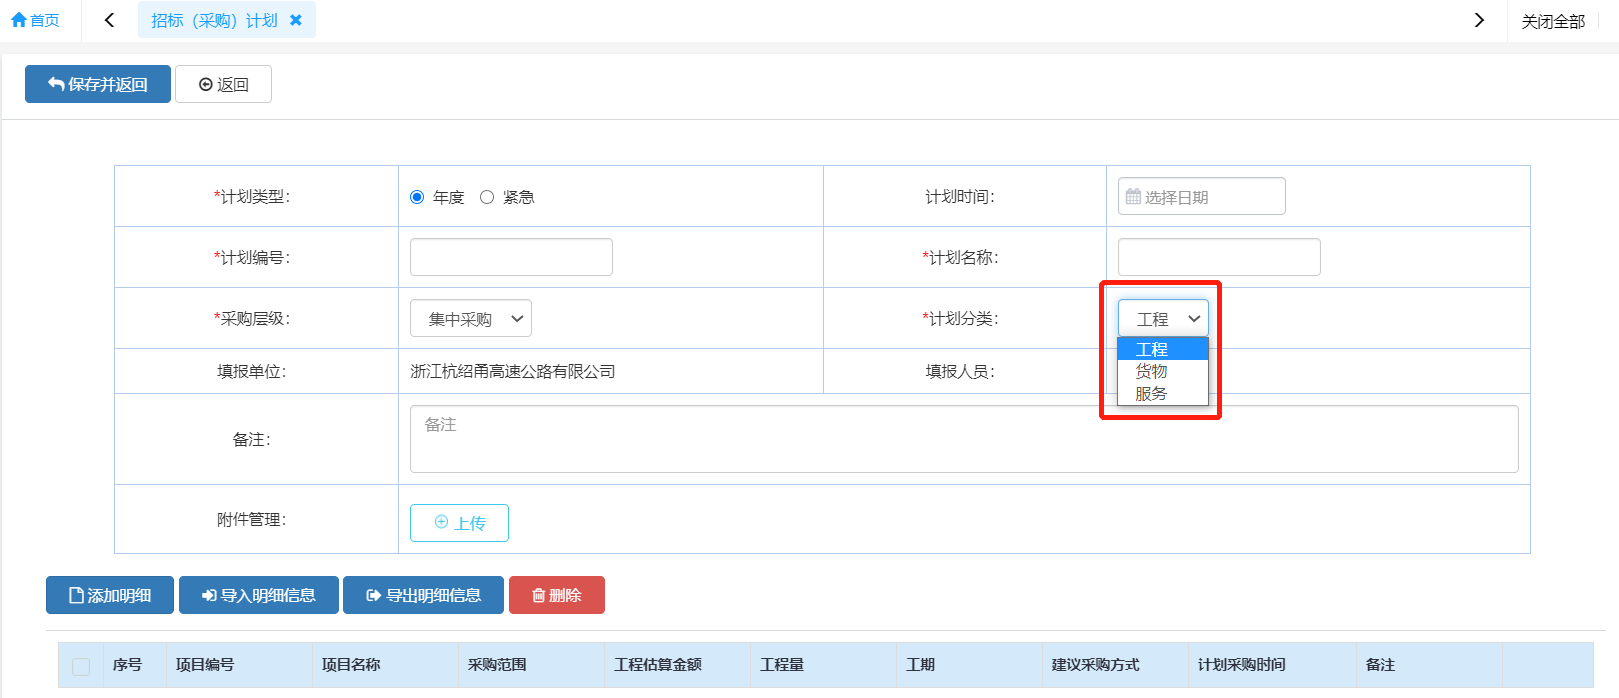Click the red 删除 delete button
This screenshot has width=1619, height=698.
[x=557, y=595]
